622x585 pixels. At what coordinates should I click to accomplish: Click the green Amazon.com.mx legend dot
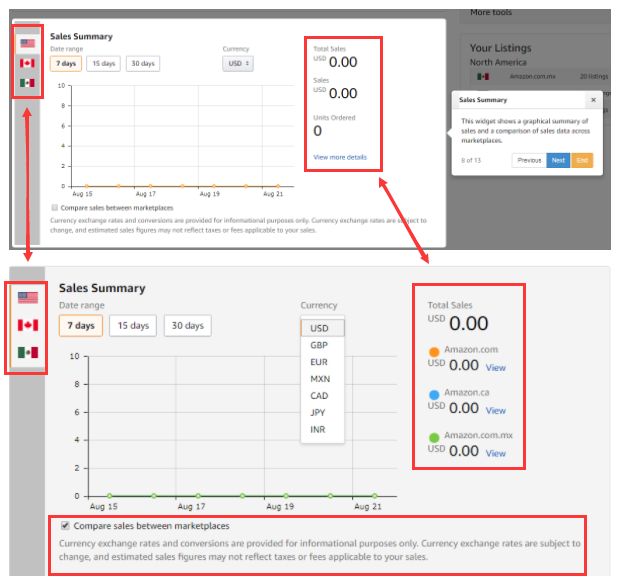tap(434, 437)
